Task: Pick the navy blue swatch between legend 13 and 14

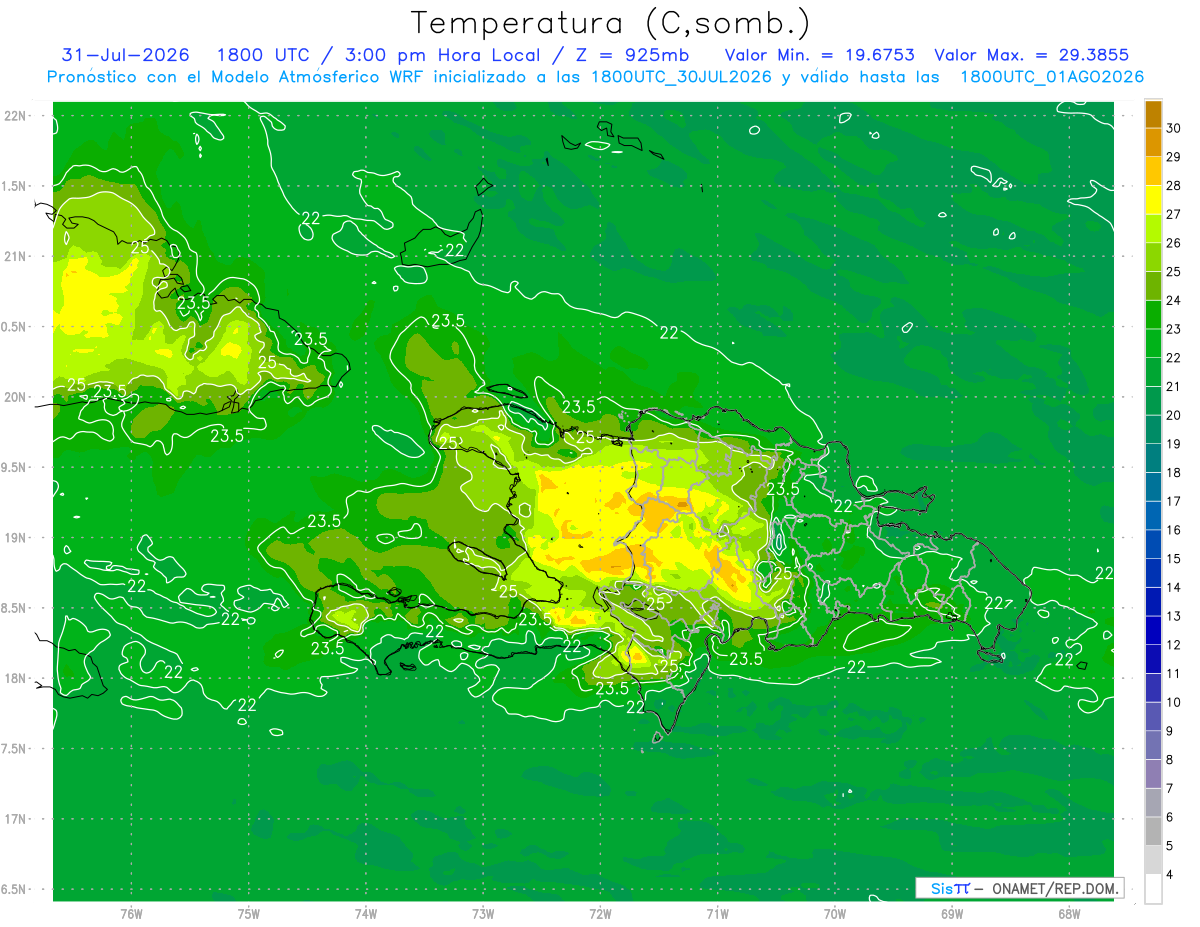Action: pyautogui.click(x=1153, y=602)
